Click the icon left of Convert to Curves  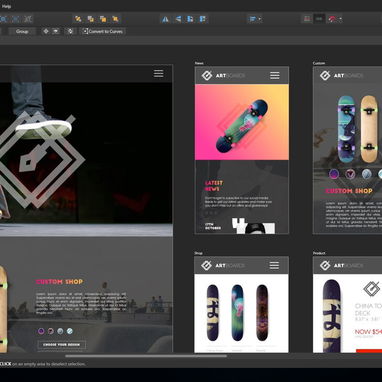(70, 31)
